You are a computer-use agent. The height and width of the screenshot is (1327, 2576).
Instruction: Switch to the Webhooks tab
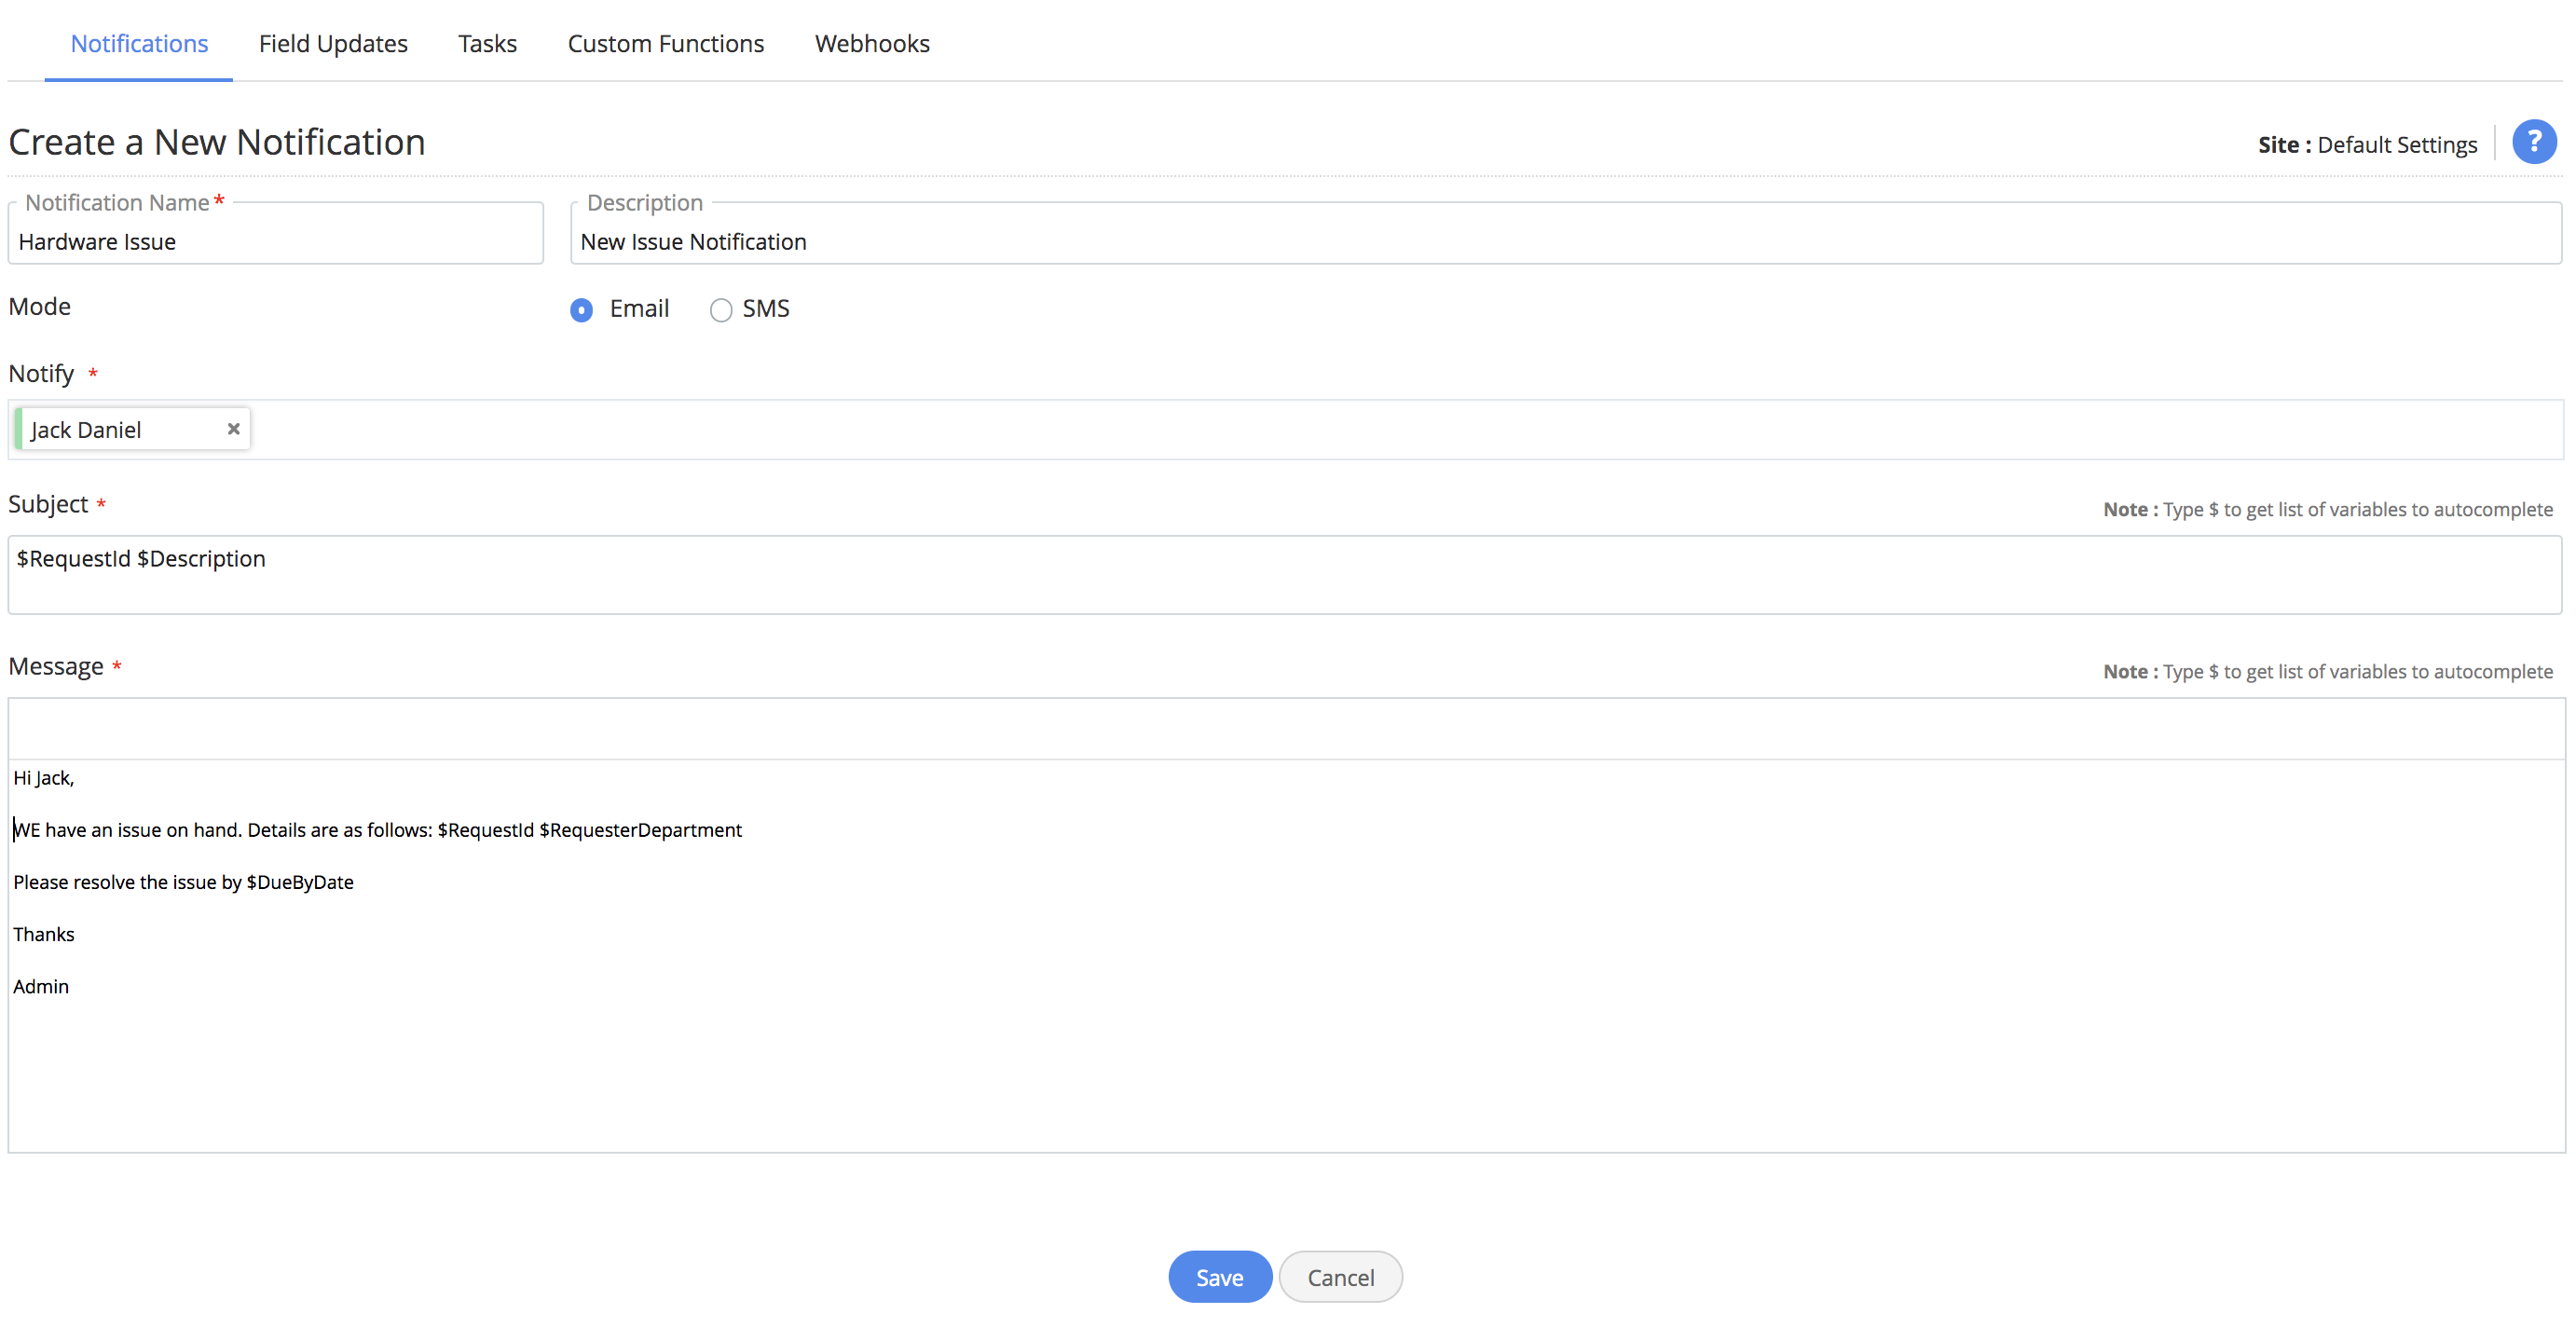pos(871,44)
